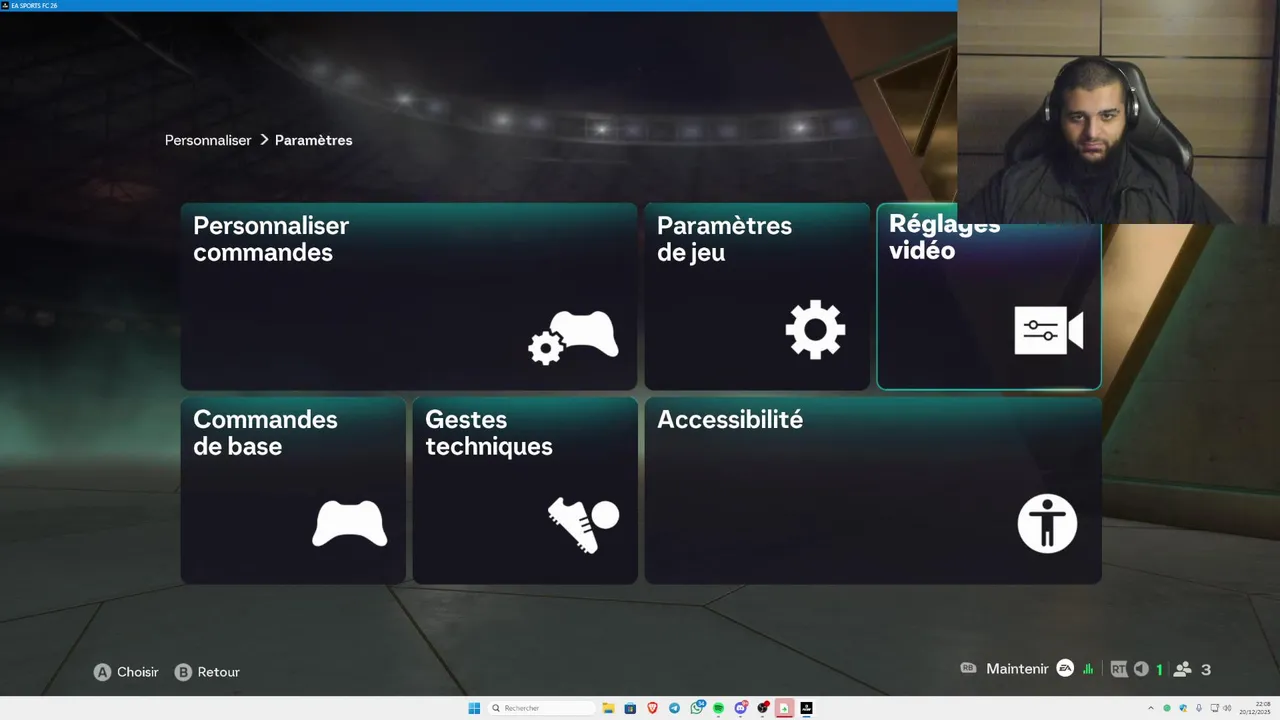Image resolution: width=1280 pixels, height=720 pixels.
Task: Open Microsoft Store from the taskbar
Action: click(x=630, y=708)
